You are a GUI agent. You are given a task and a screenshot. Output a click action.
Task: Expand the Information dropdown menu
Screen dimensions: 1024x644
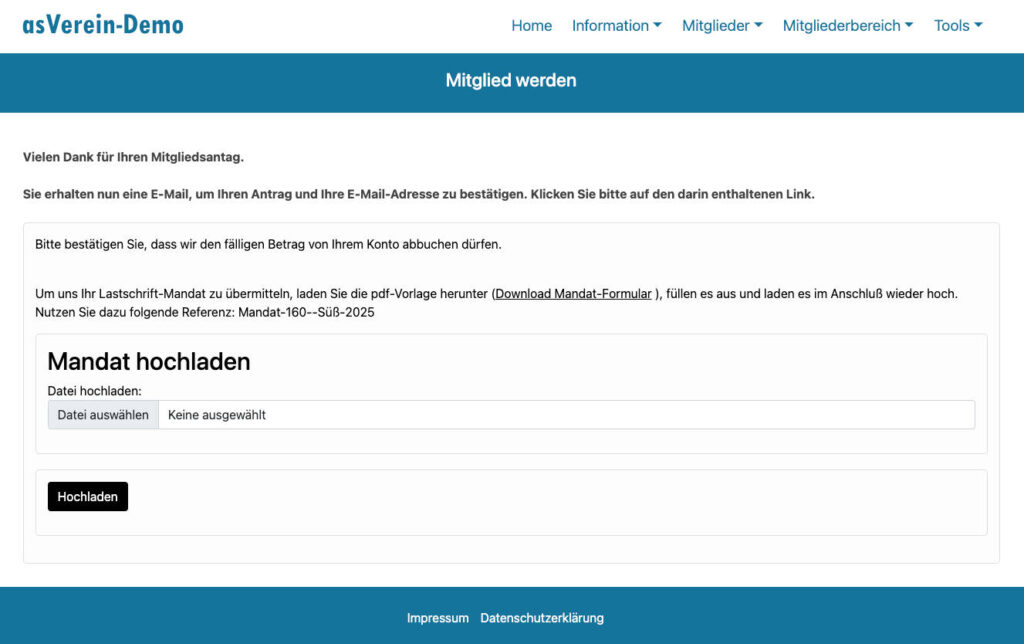tap(616, 26)
